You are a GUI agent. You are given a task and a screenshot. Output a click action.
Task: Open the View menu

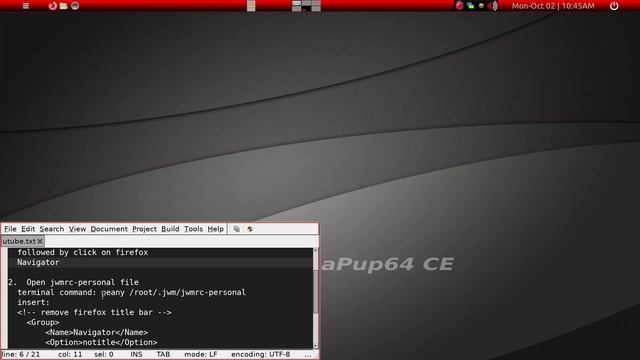pyautogui.click(x=77, y=229)
